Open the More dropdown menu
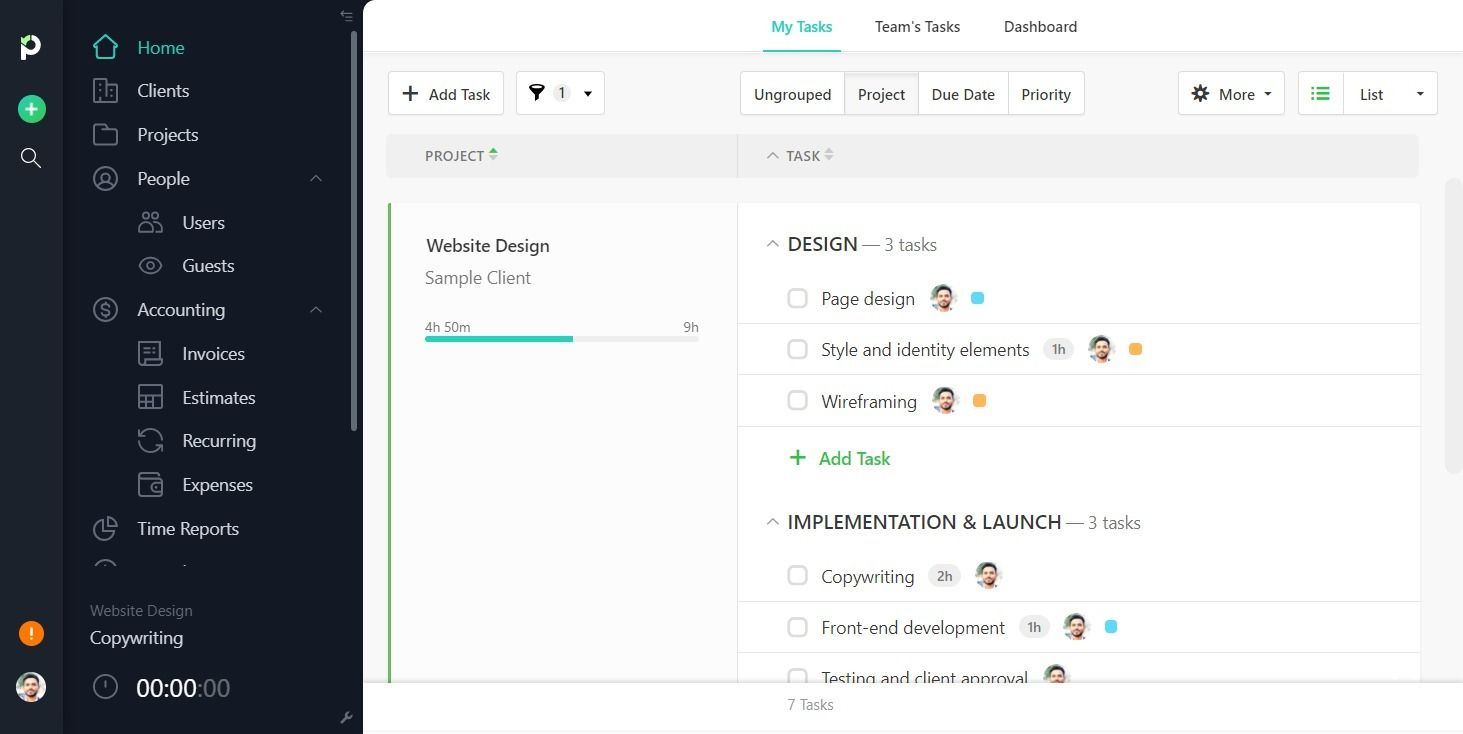Screen dimensions: 1463x734 pos(1231,93)
